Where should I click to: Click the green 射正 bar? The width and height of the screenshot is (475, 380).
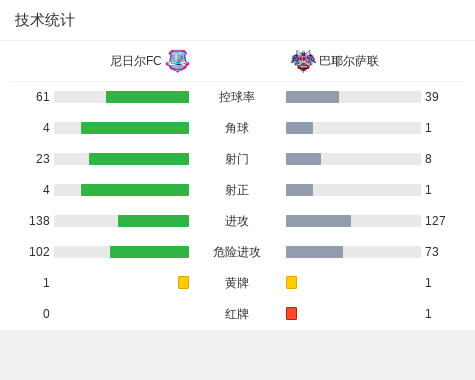click(x=135, y=190)
